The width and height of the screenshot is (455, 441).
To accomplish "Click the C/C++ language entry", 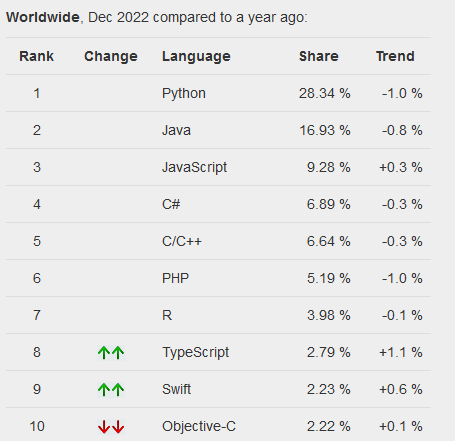I will [x=182, y=241].
